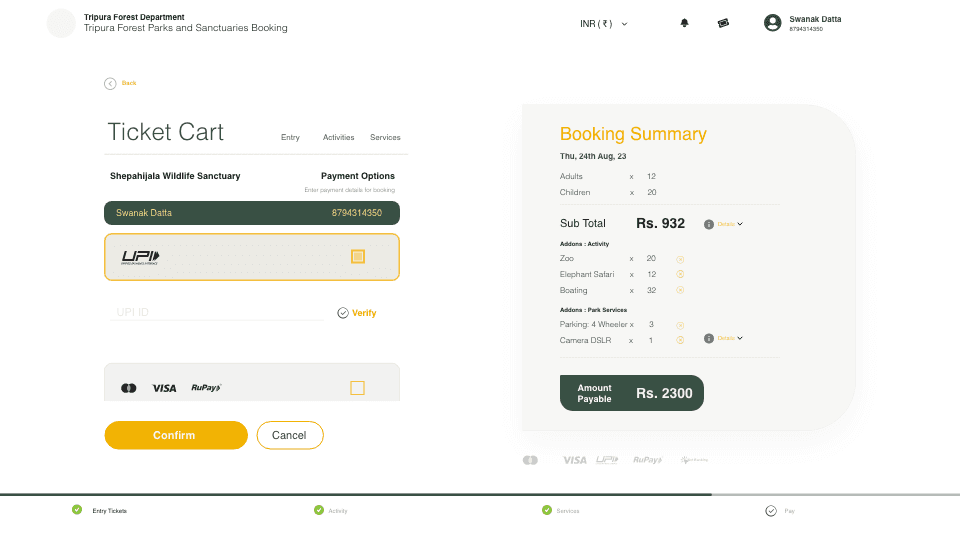Click the Adults row label
This screenshot has height=535, width=960.
[x=571, y=176]
